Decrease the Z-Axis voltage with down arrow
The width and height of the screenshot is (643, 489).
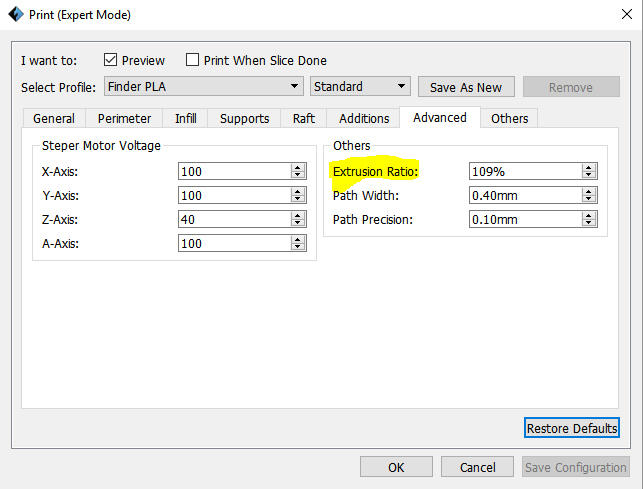pos(297,223)
